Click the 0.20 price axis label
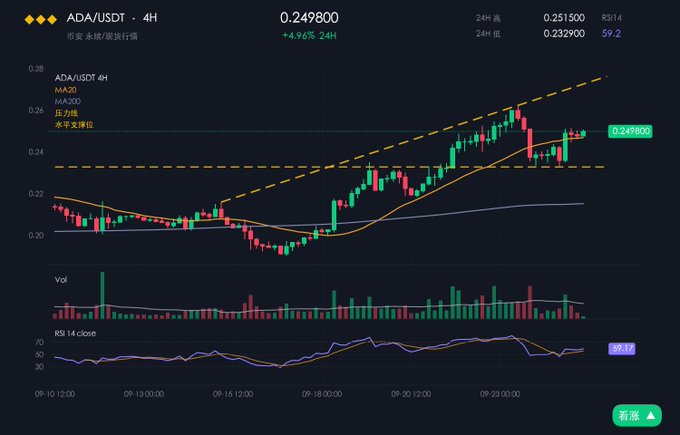 36,235
